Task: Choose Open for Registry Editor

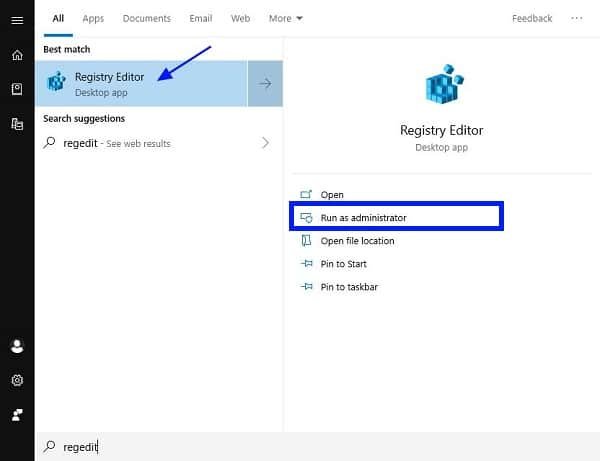Action: click(332, 195)
